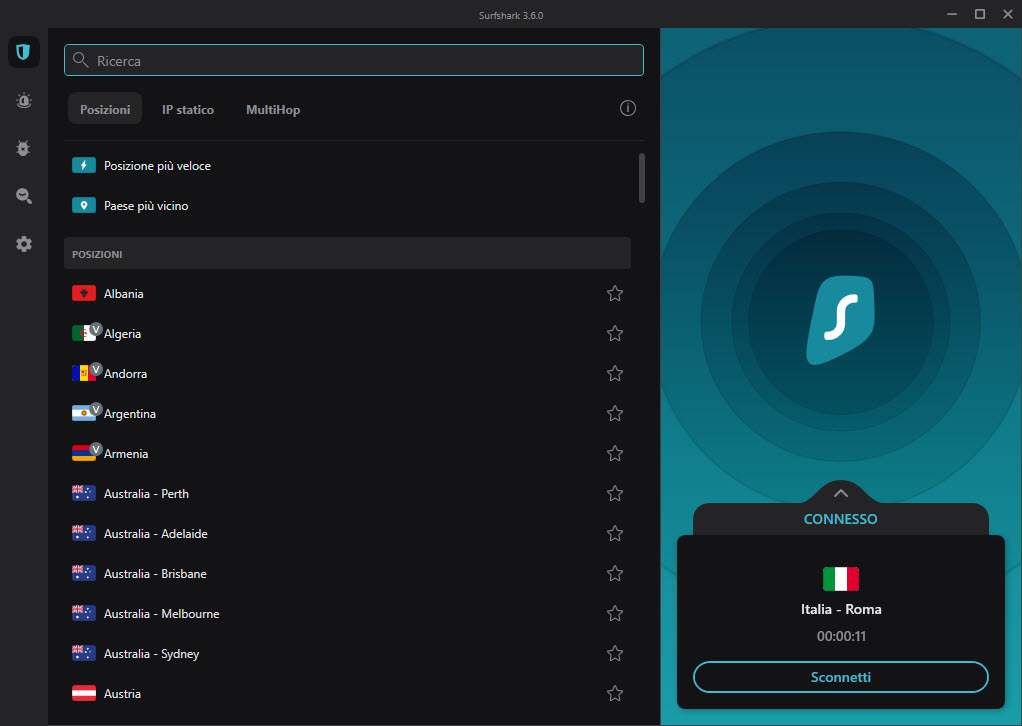Connect to Andorra
Image resolution: width=1022 pixels, height=726 pixels.
(347, 373)
